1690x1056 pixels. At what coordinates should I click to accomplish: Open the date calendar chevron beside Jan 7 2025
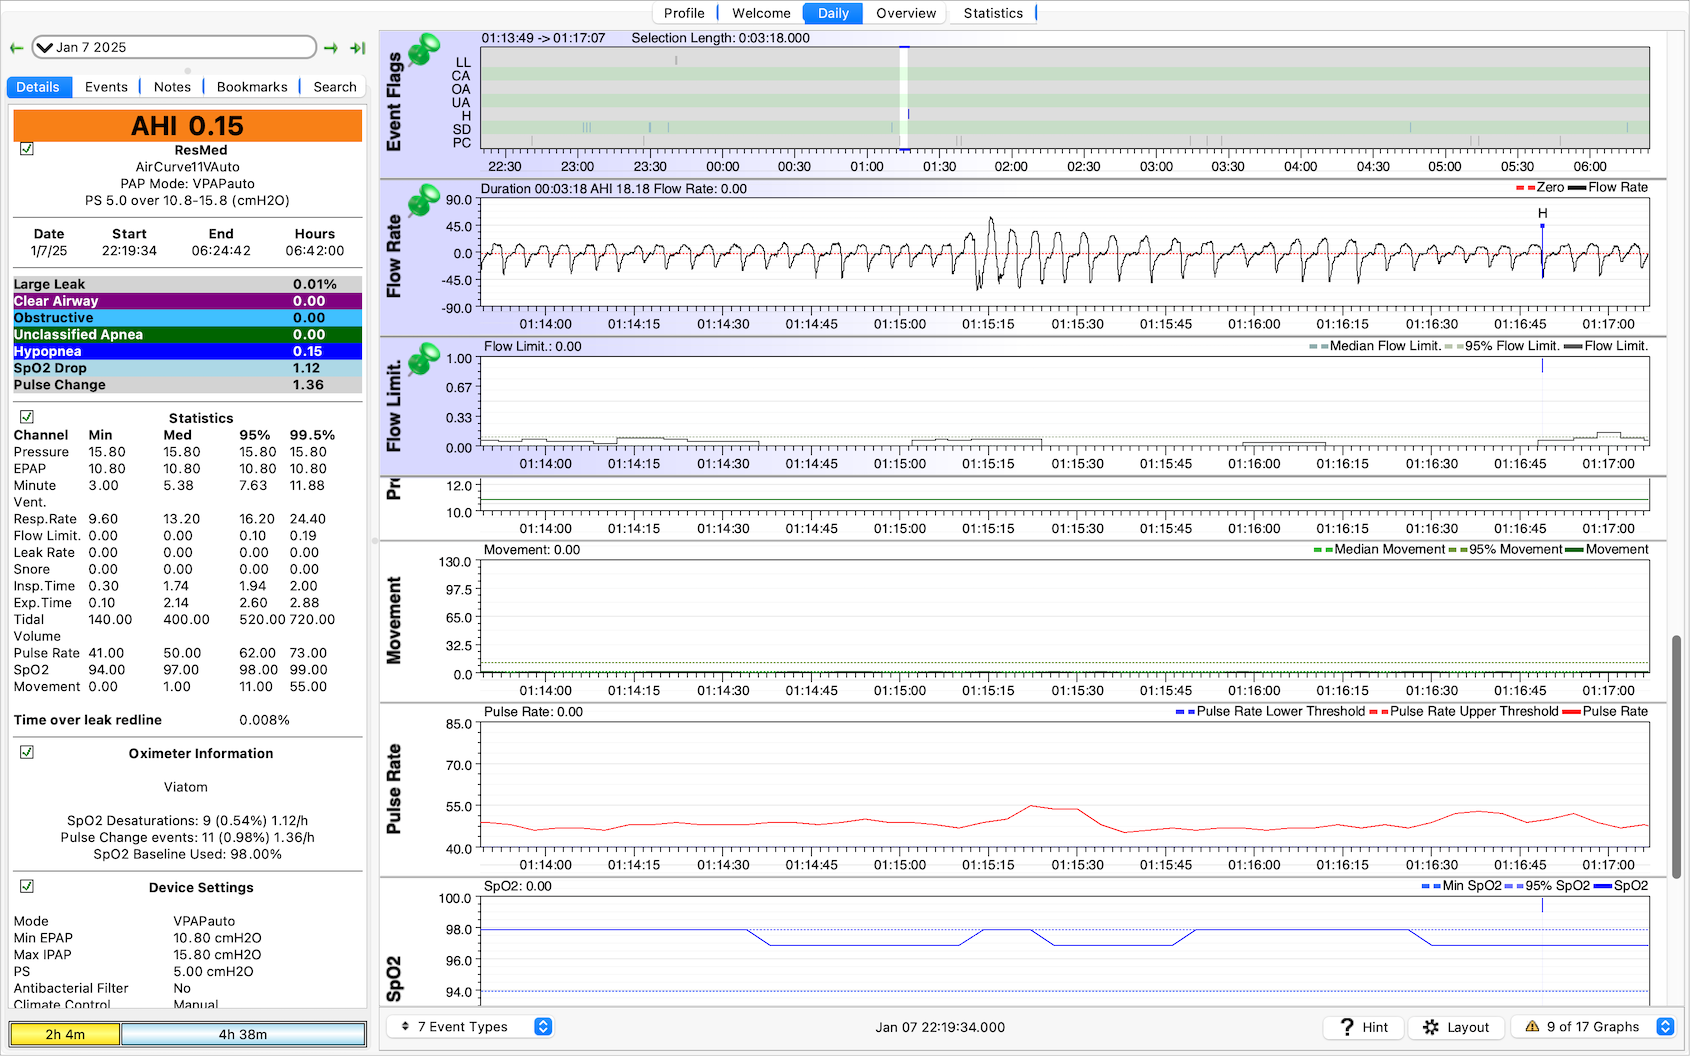(x=44, y=47)
